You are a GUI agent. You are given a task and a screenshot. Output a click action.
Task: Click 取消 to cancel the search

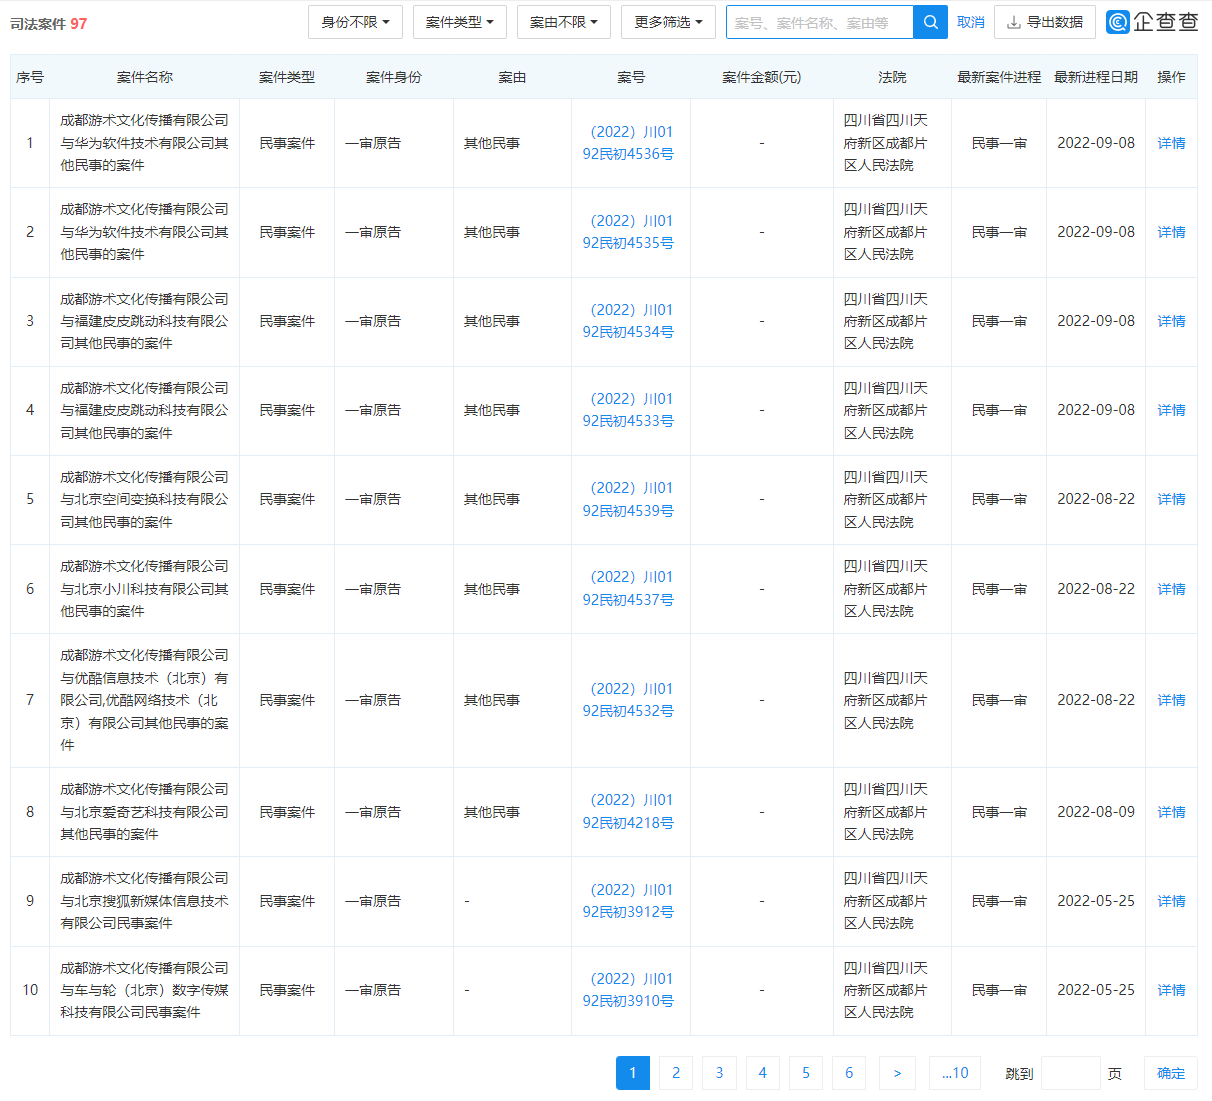tap(969, 21)
